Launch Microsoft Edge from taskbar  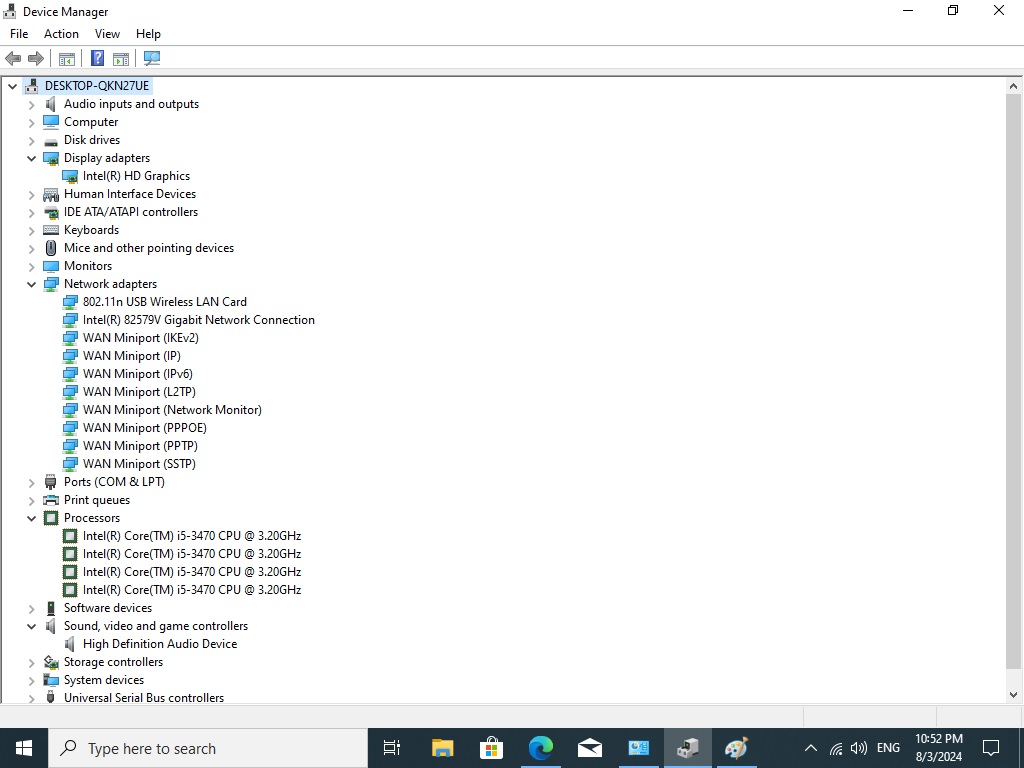[x=540, y=748]
